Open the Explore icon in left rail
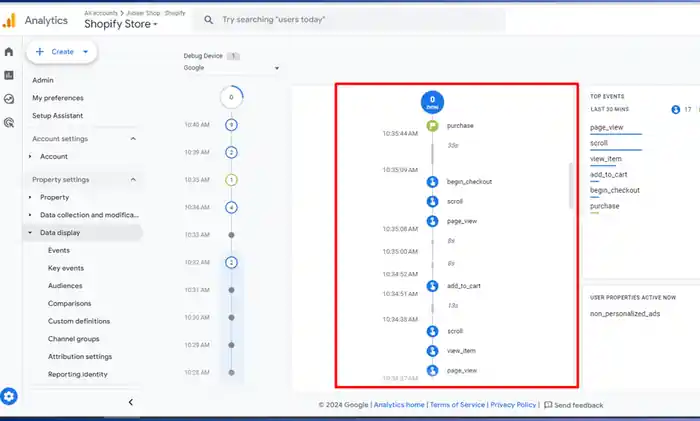This screenshot has width=700, height=421. point(9,99)
